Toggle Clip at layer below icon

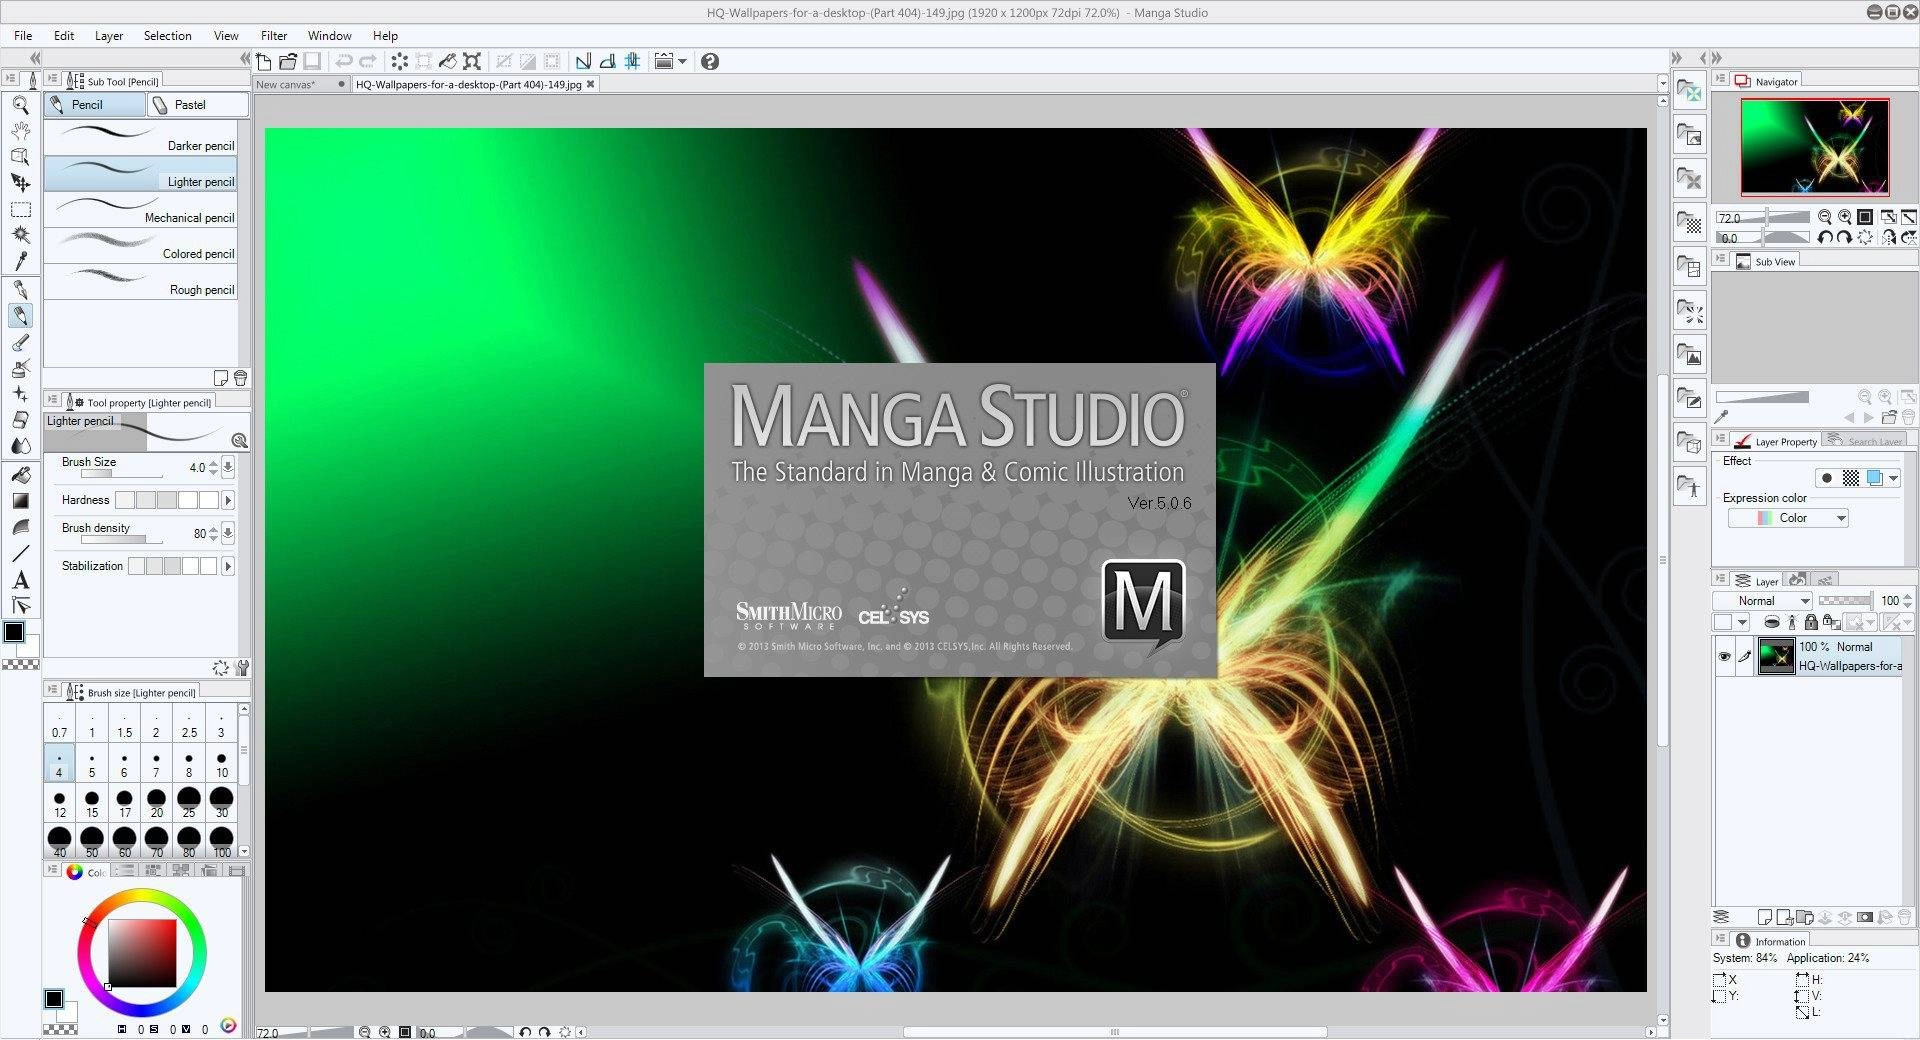(x=1771, y=622)
